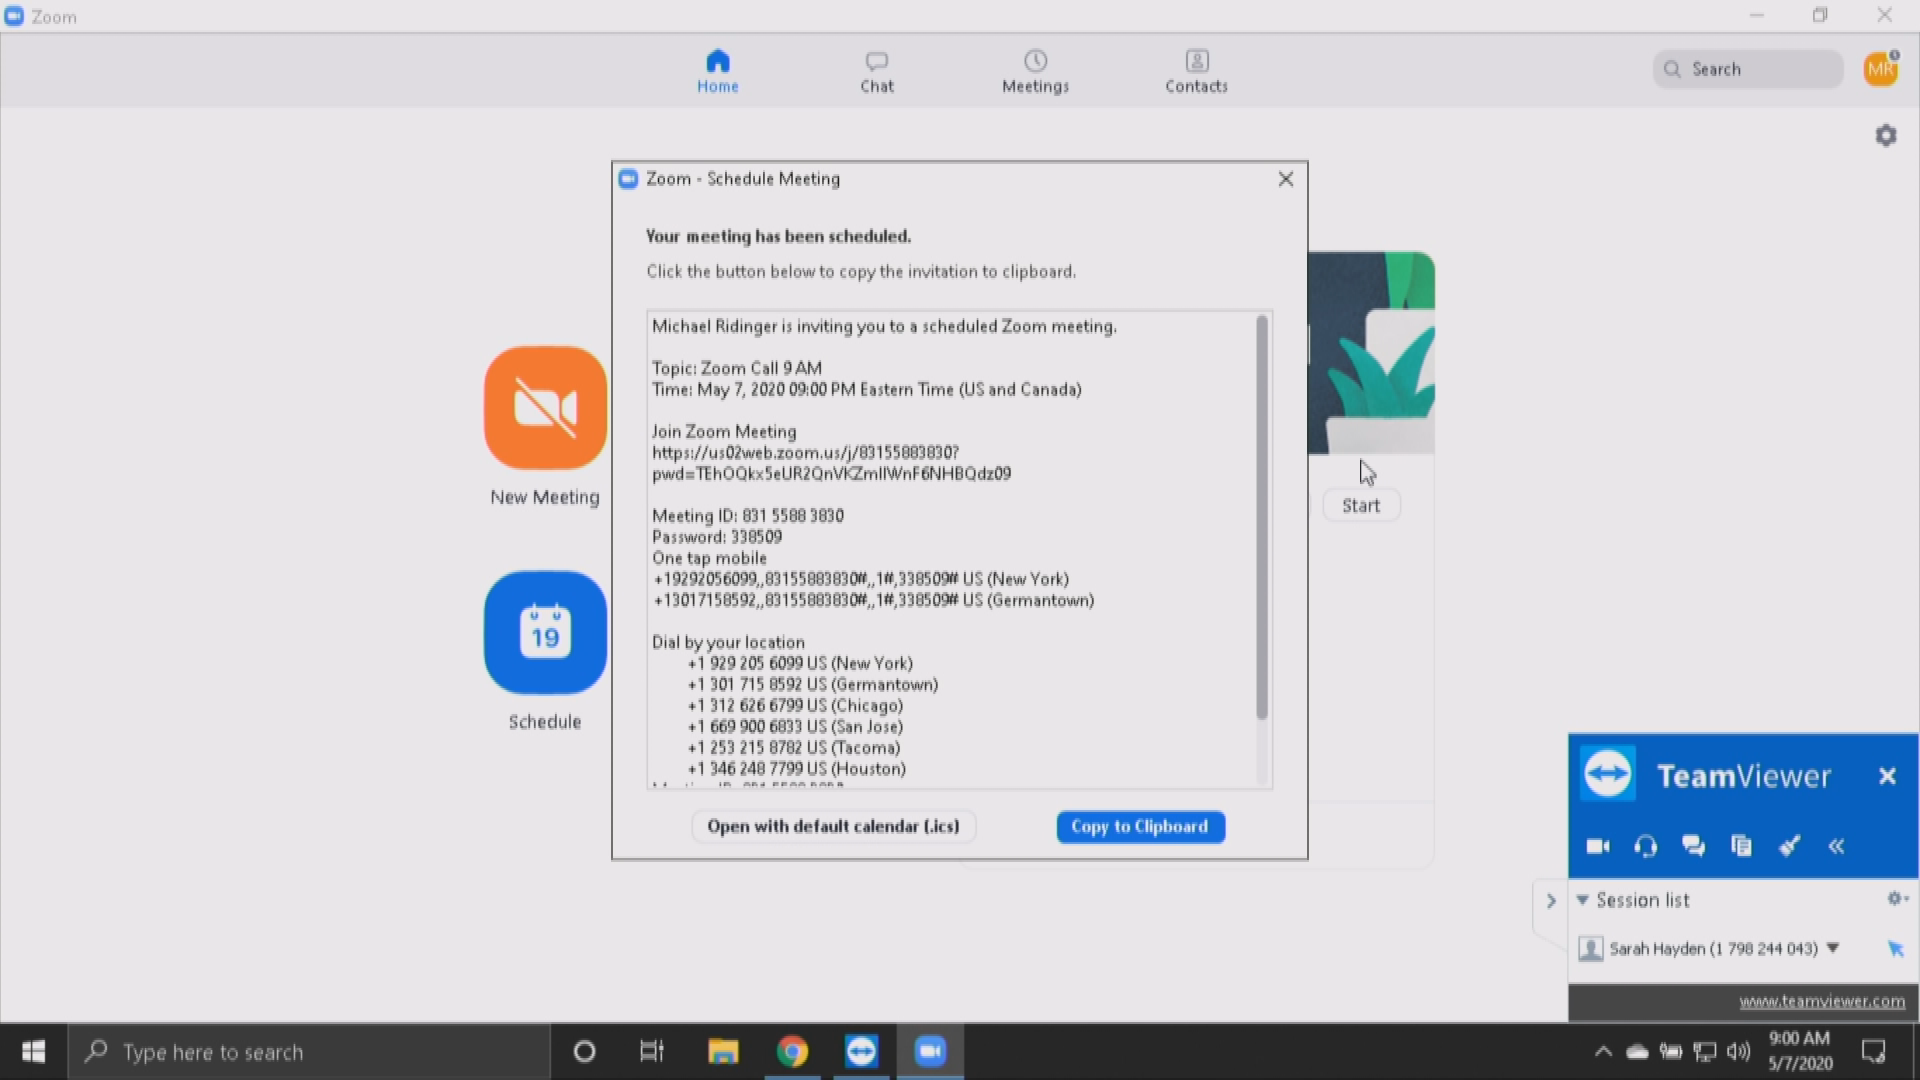Close the Schedule Meeting dialog

pos(1286,179)
